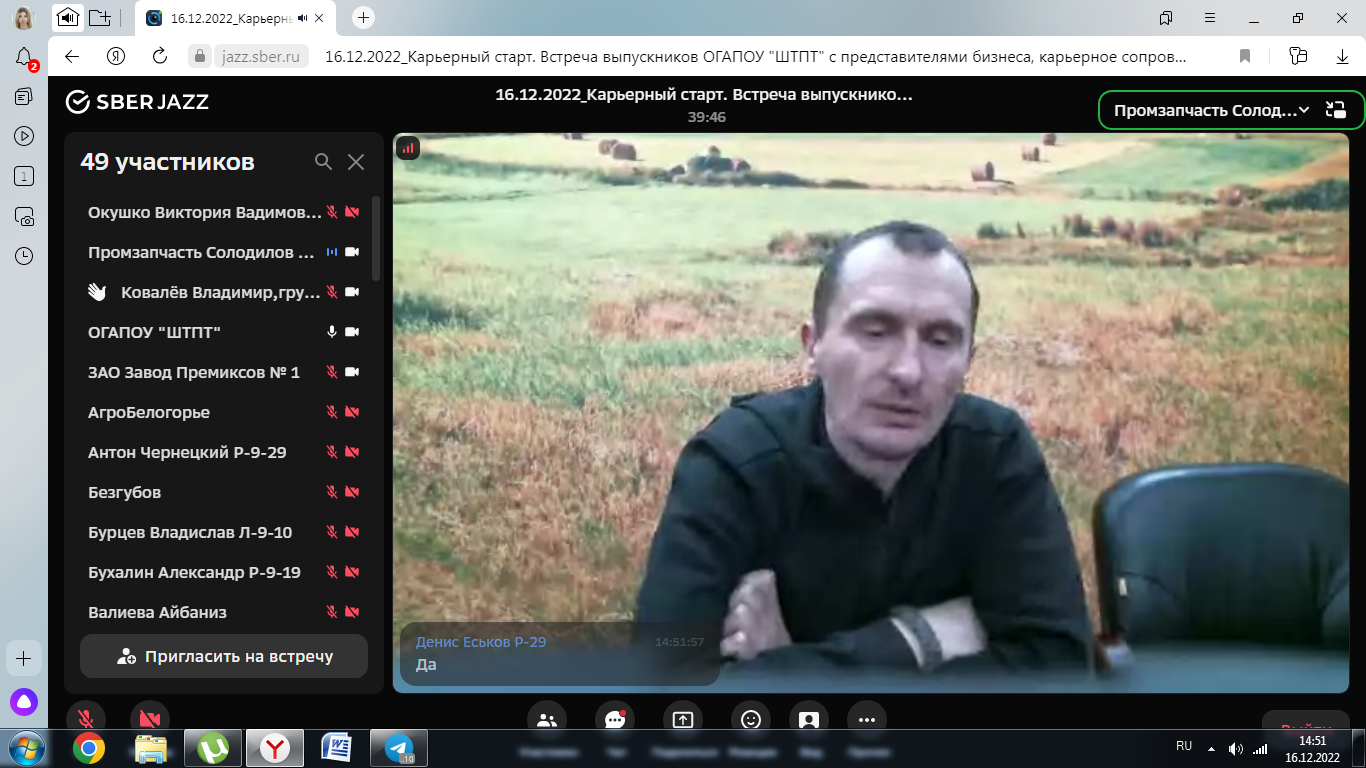1366x768 pixels.
Task: Open the view layout icon
Action: (x=809, y=719)
